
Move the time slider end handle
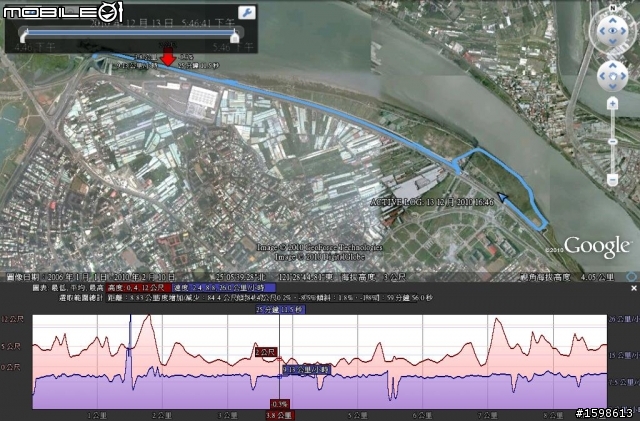pos(234,38)
